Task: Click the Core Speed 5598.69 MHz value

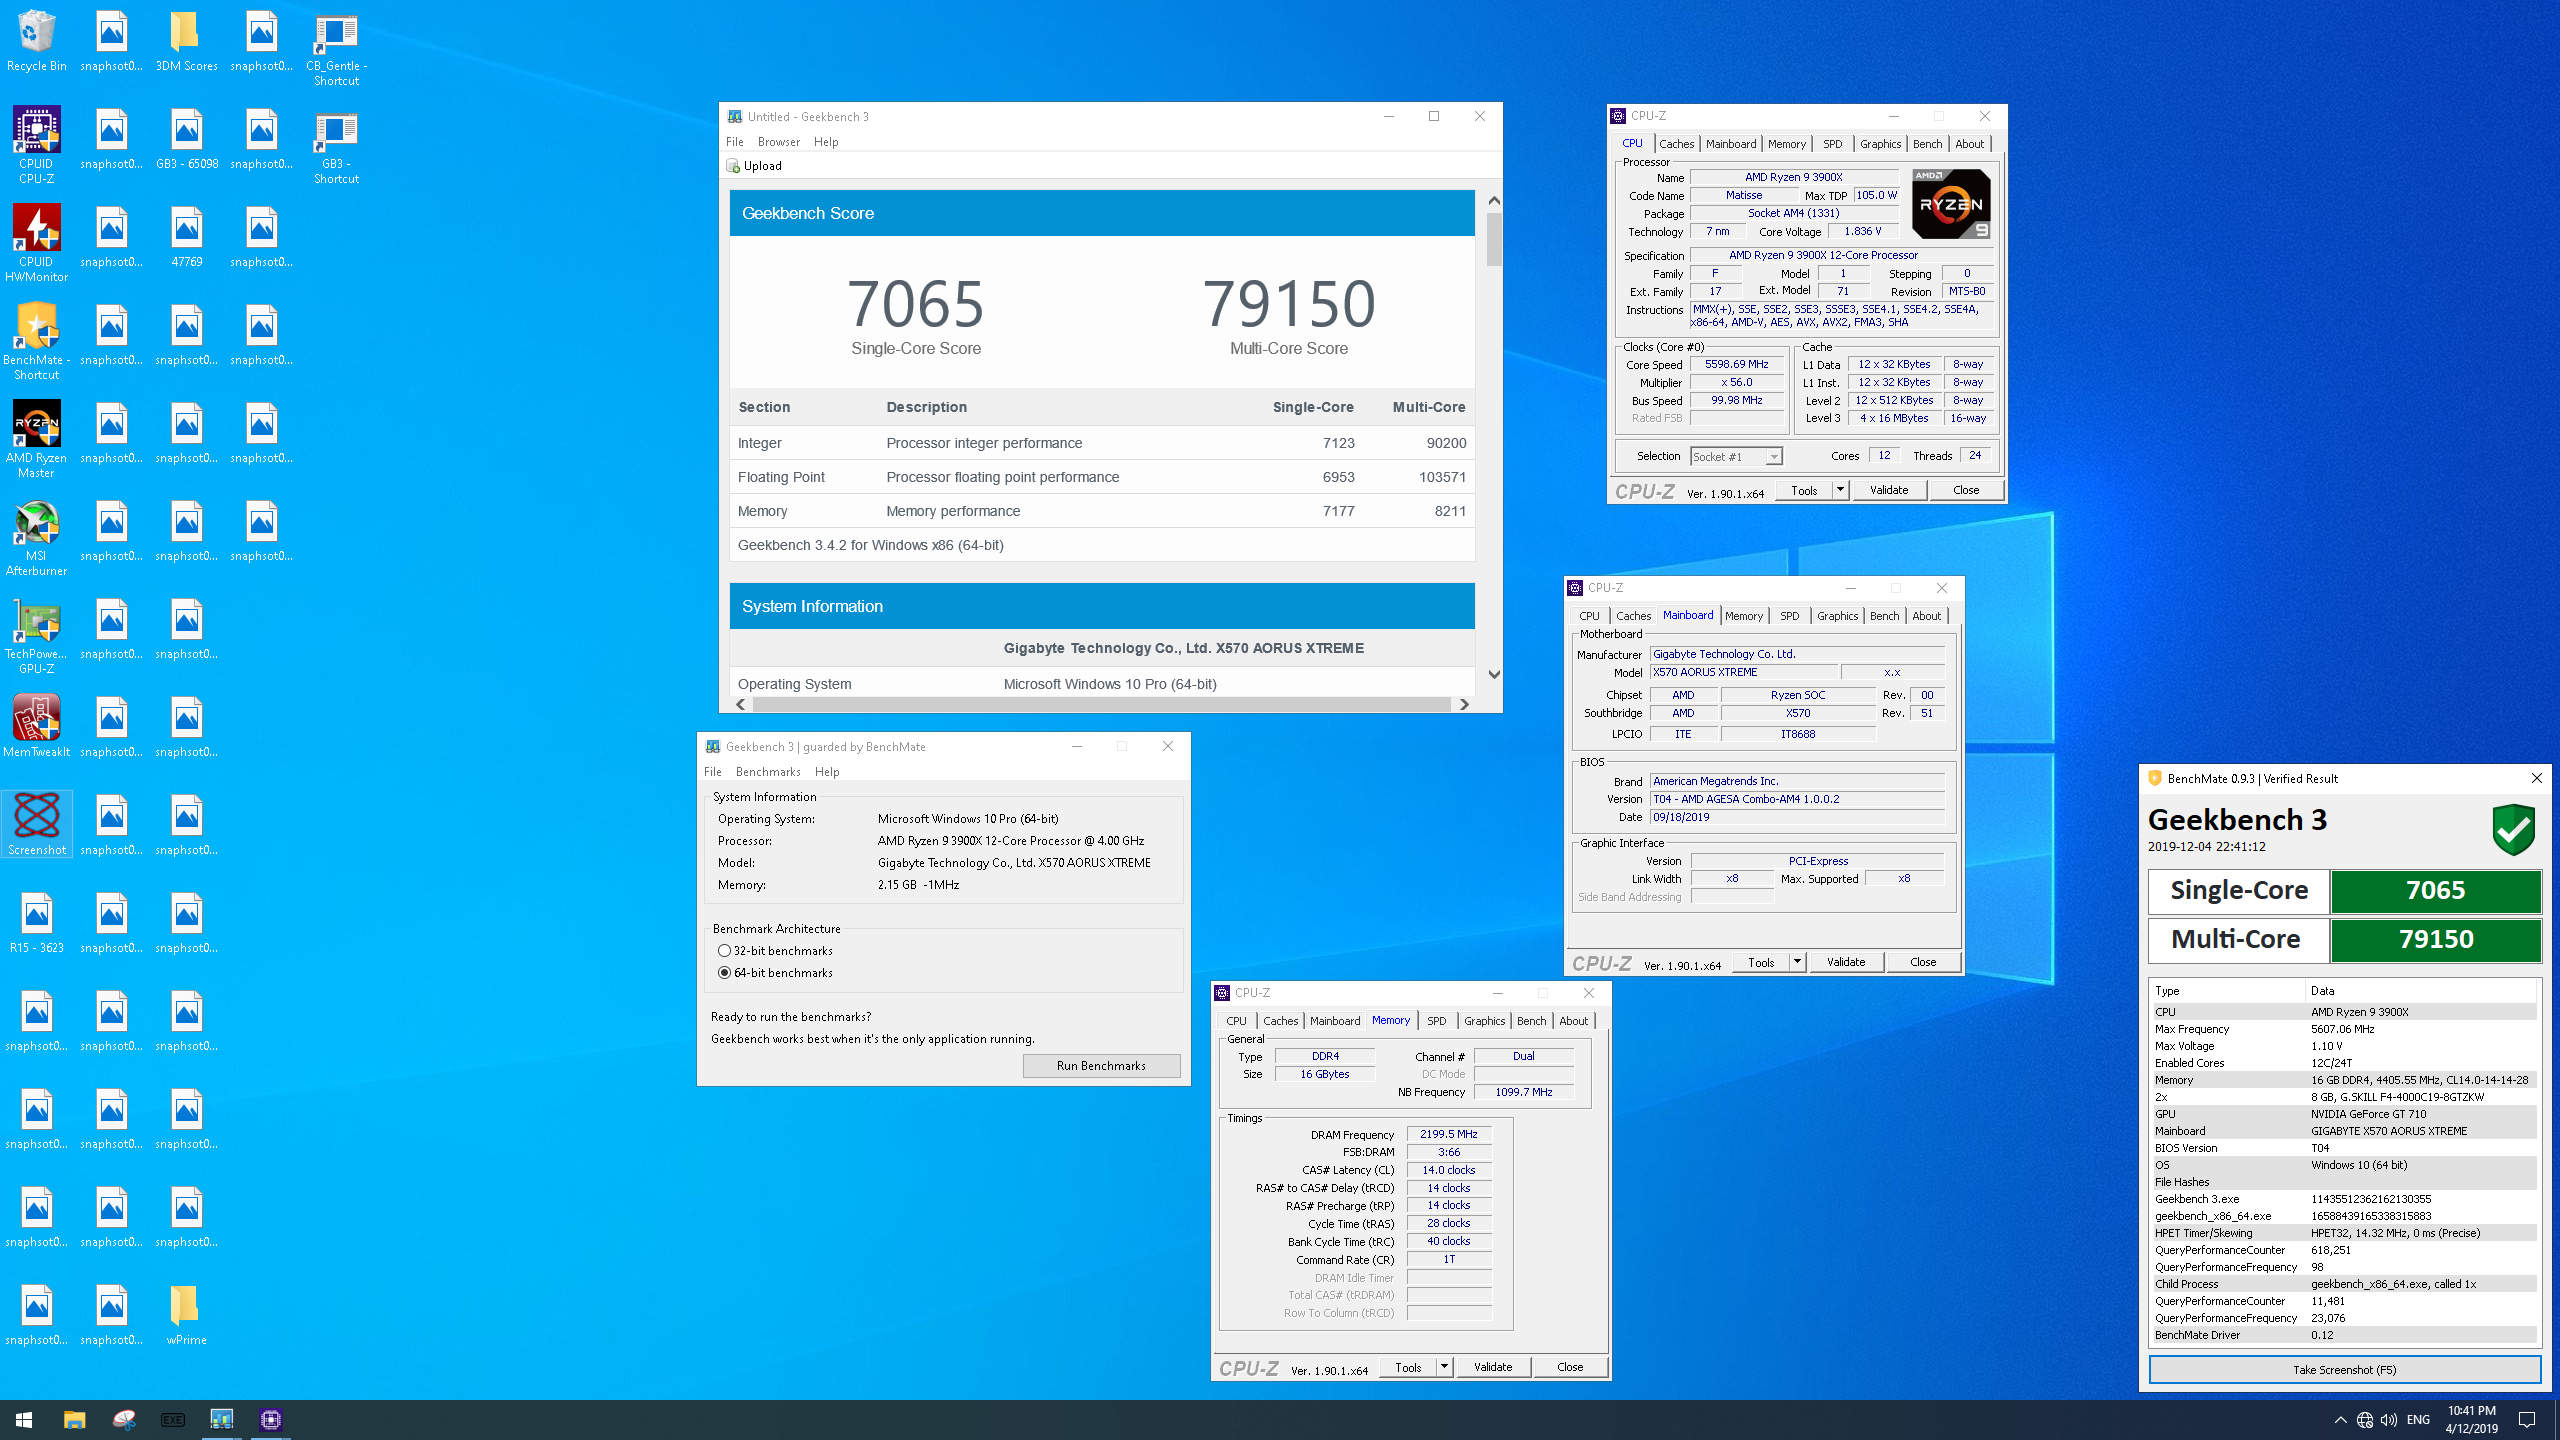Action: (x=1736, y=365)
